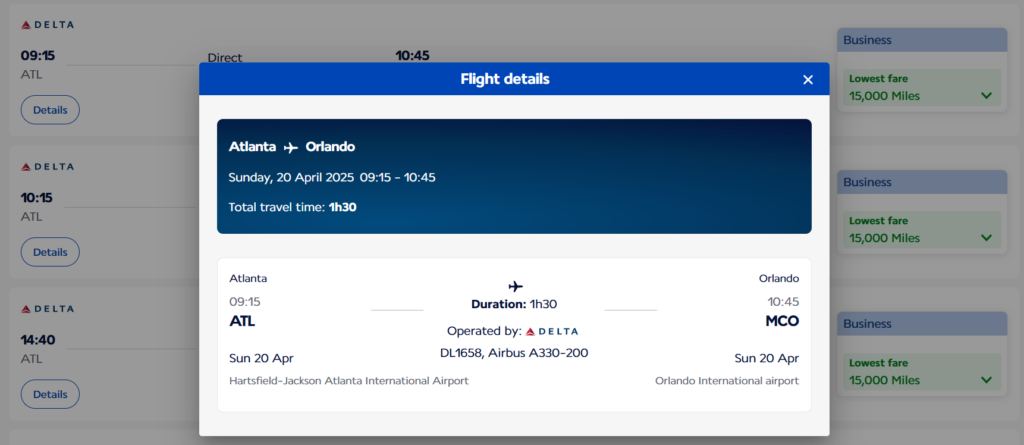Open Details for the 14:40 flight
This screenshot has height=445, width=1024.
tap(50, 394)
